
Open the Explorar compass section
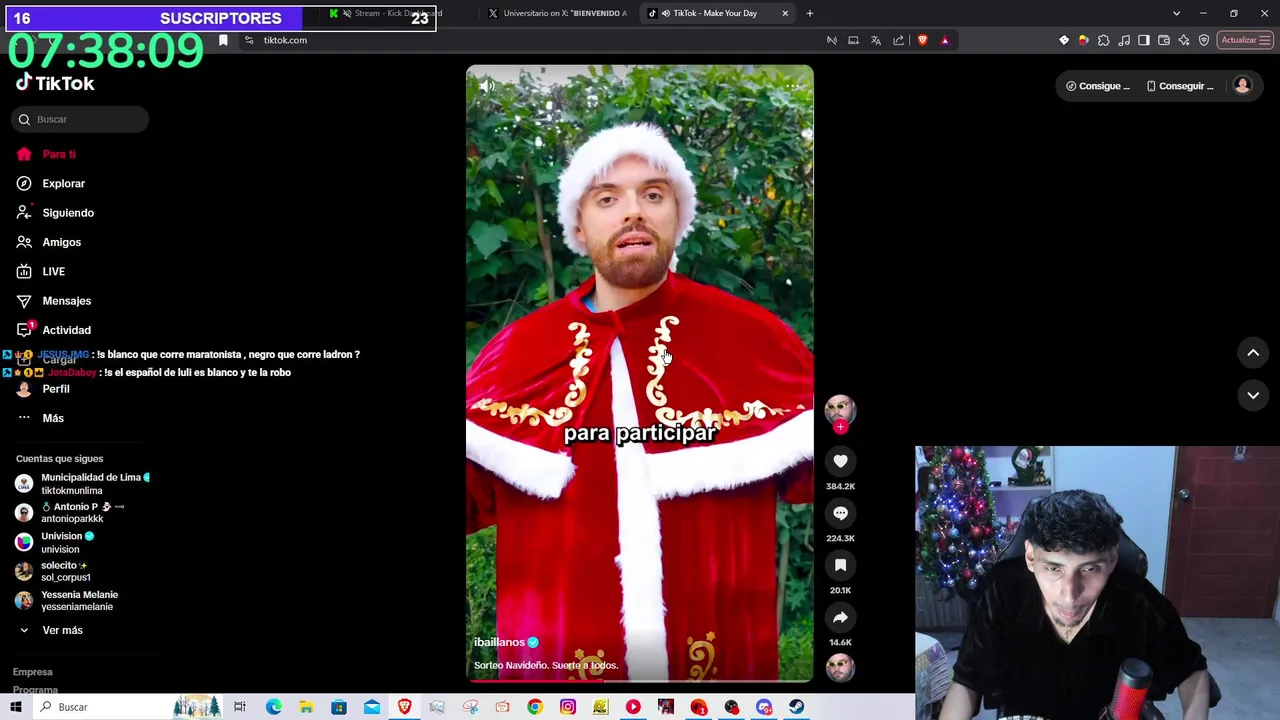51,184
